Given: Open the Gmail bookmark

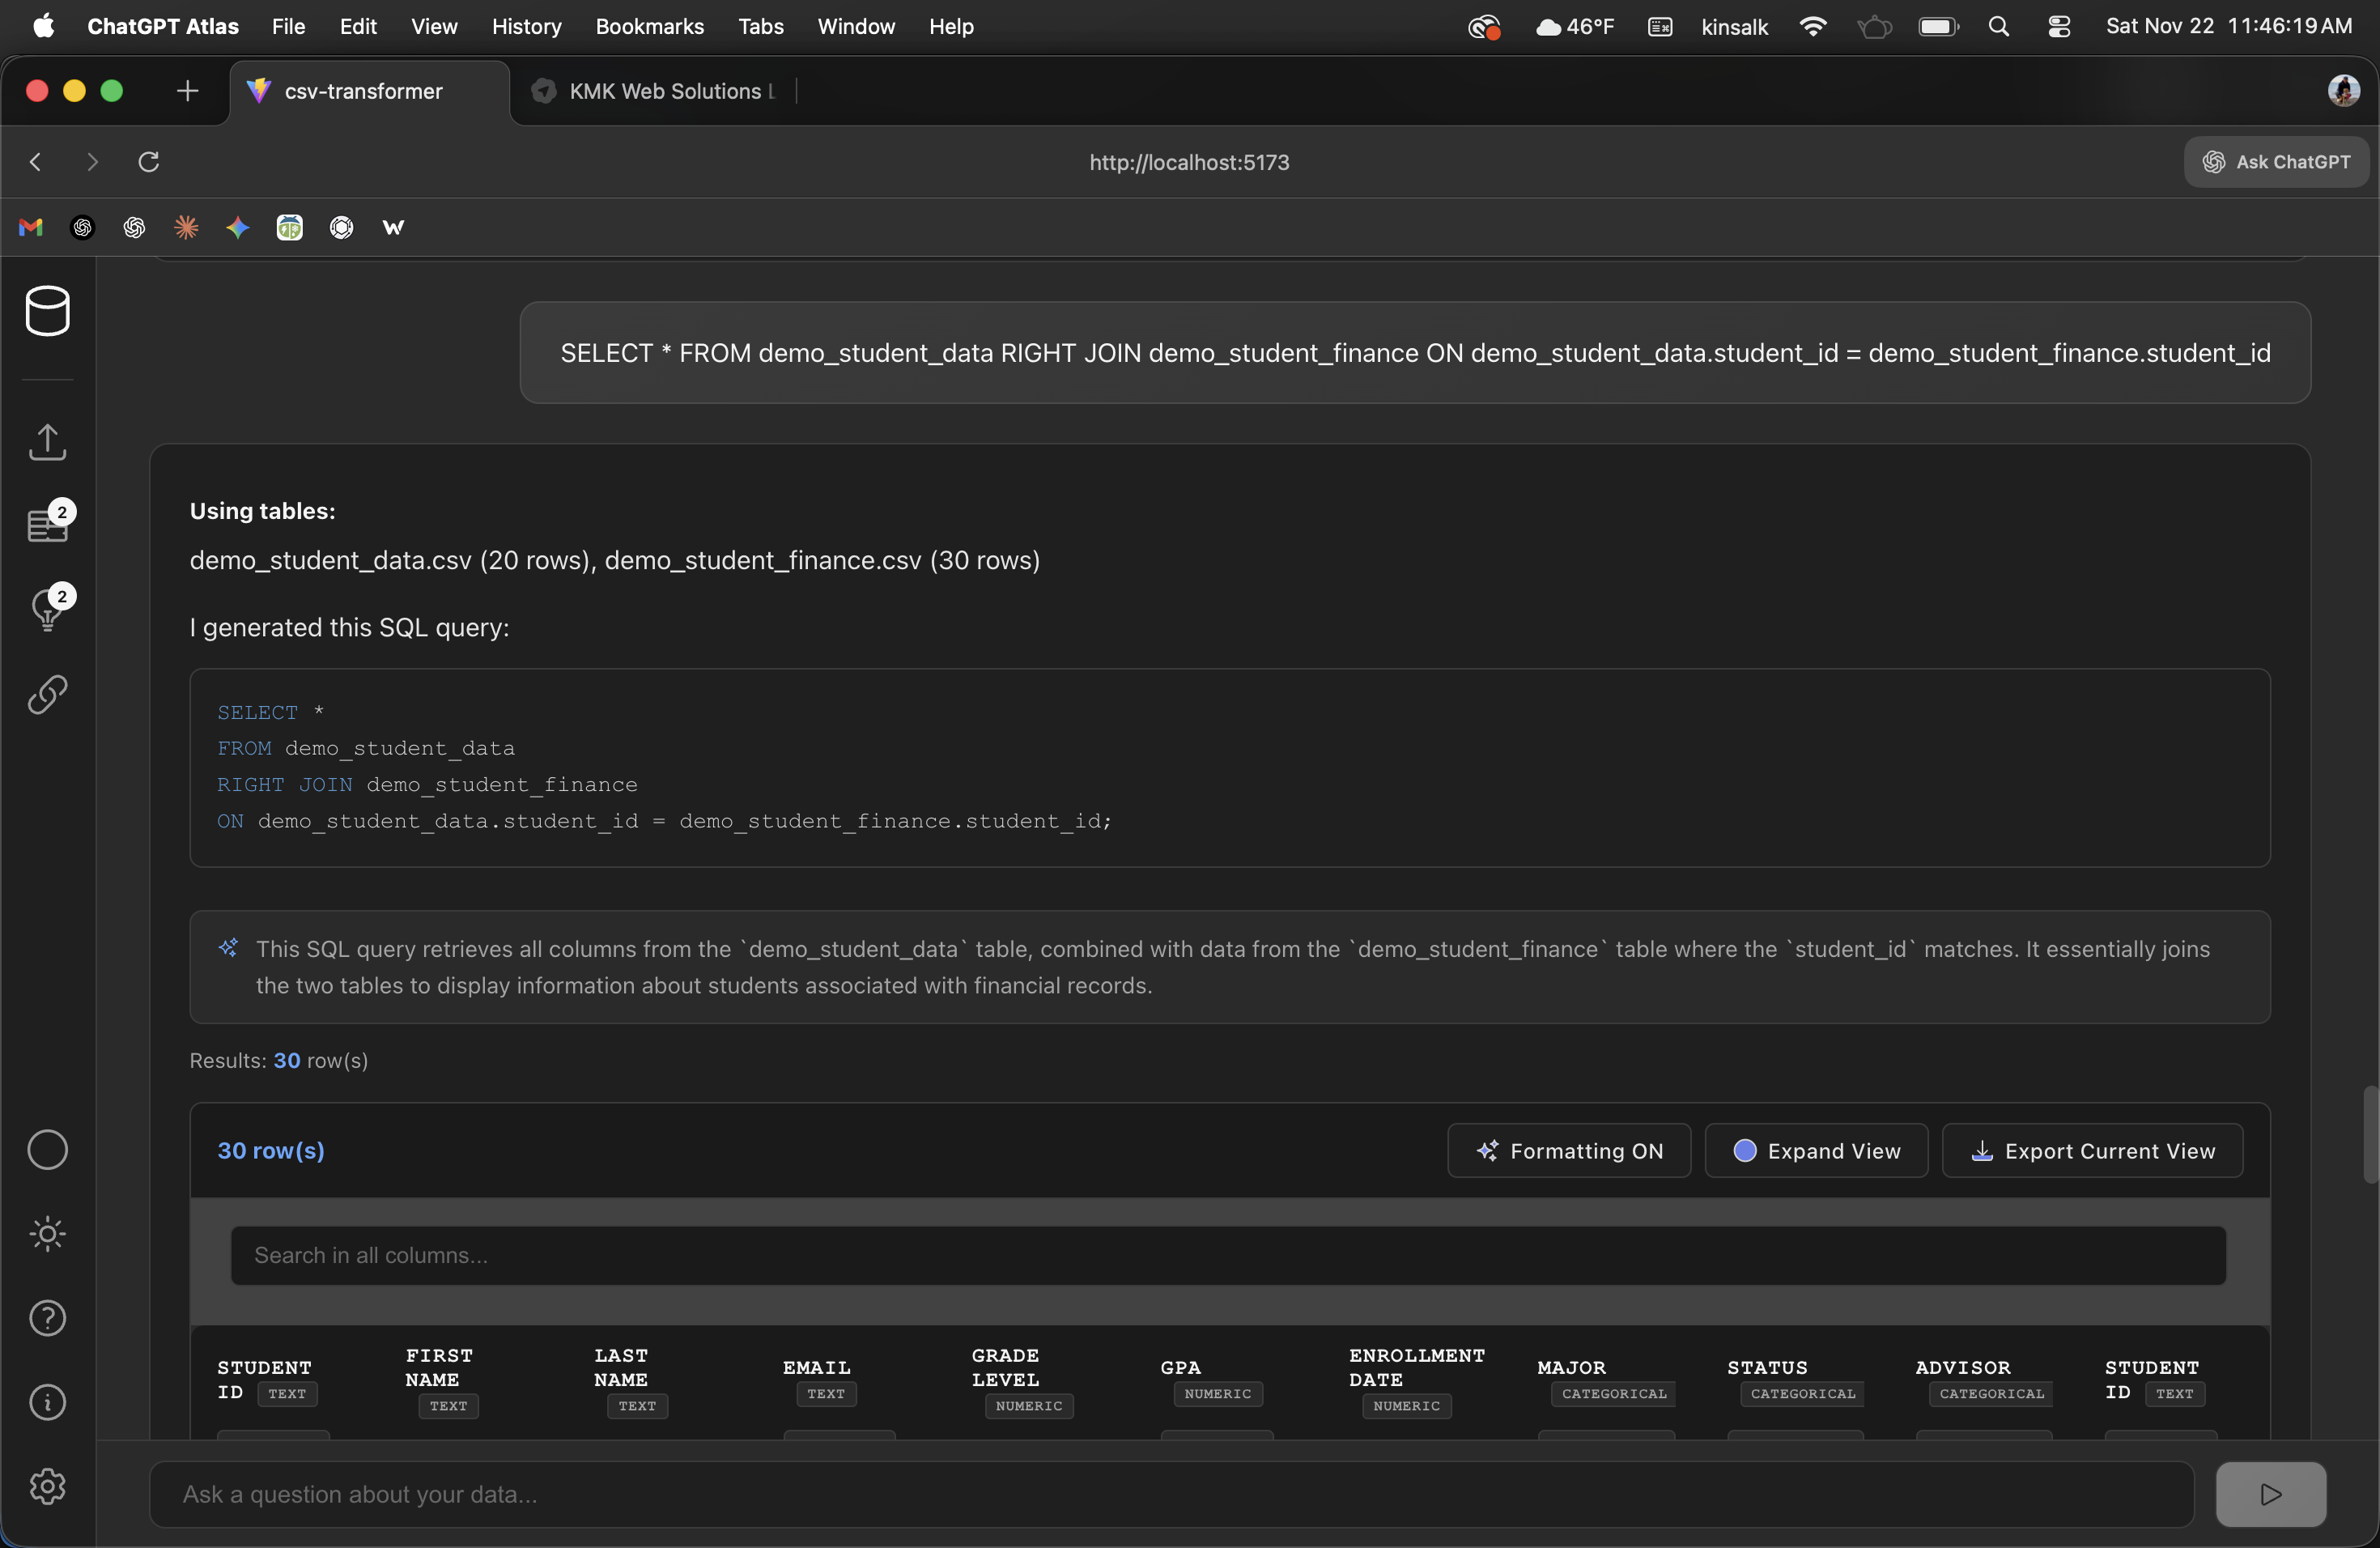Looking at the screenshot, I should 30,227.
